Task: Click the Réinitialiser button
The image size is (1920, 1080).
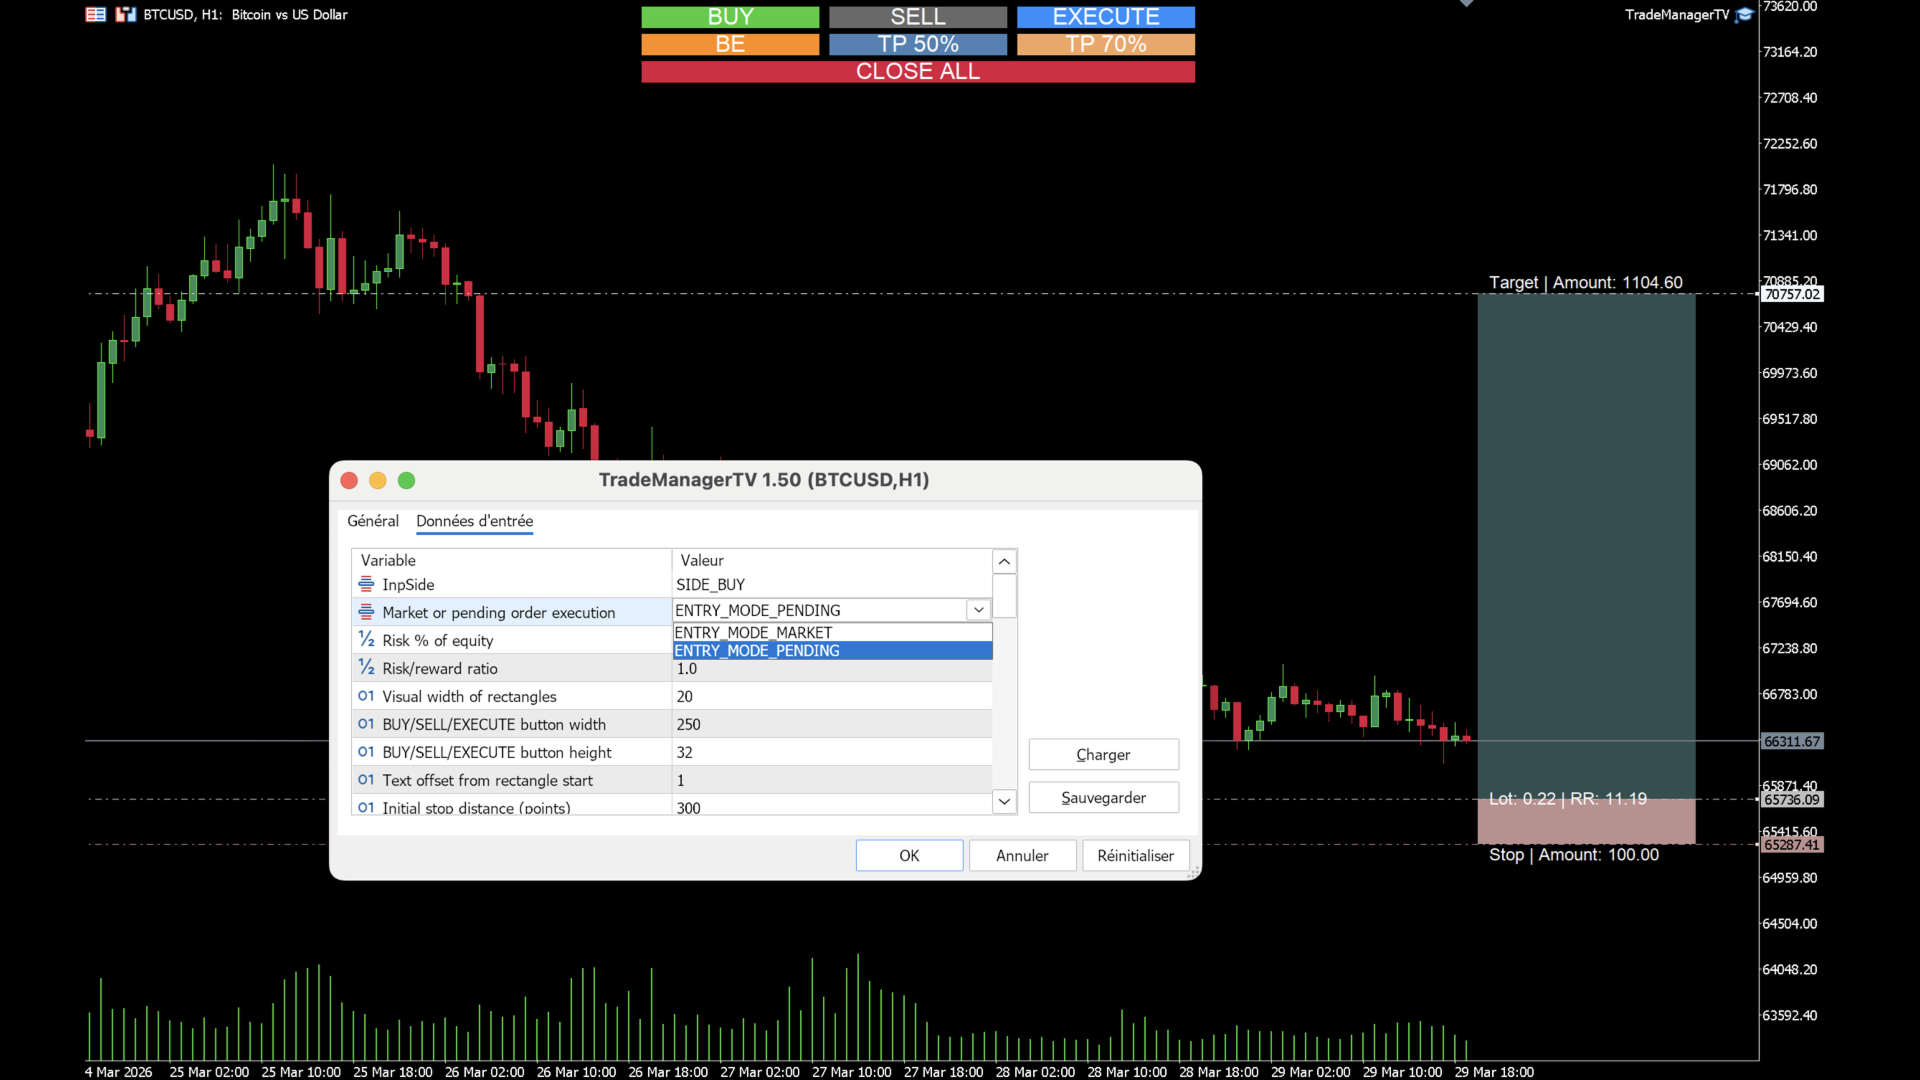Action: (1135, 856)
